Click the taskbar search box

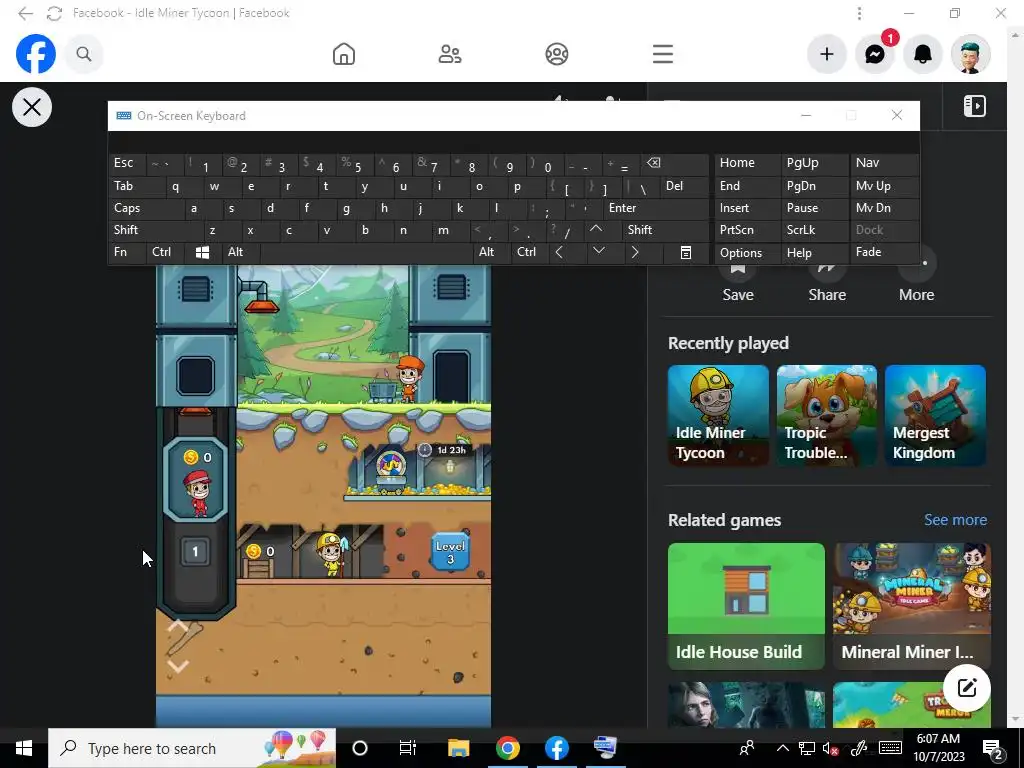point(192,748)
